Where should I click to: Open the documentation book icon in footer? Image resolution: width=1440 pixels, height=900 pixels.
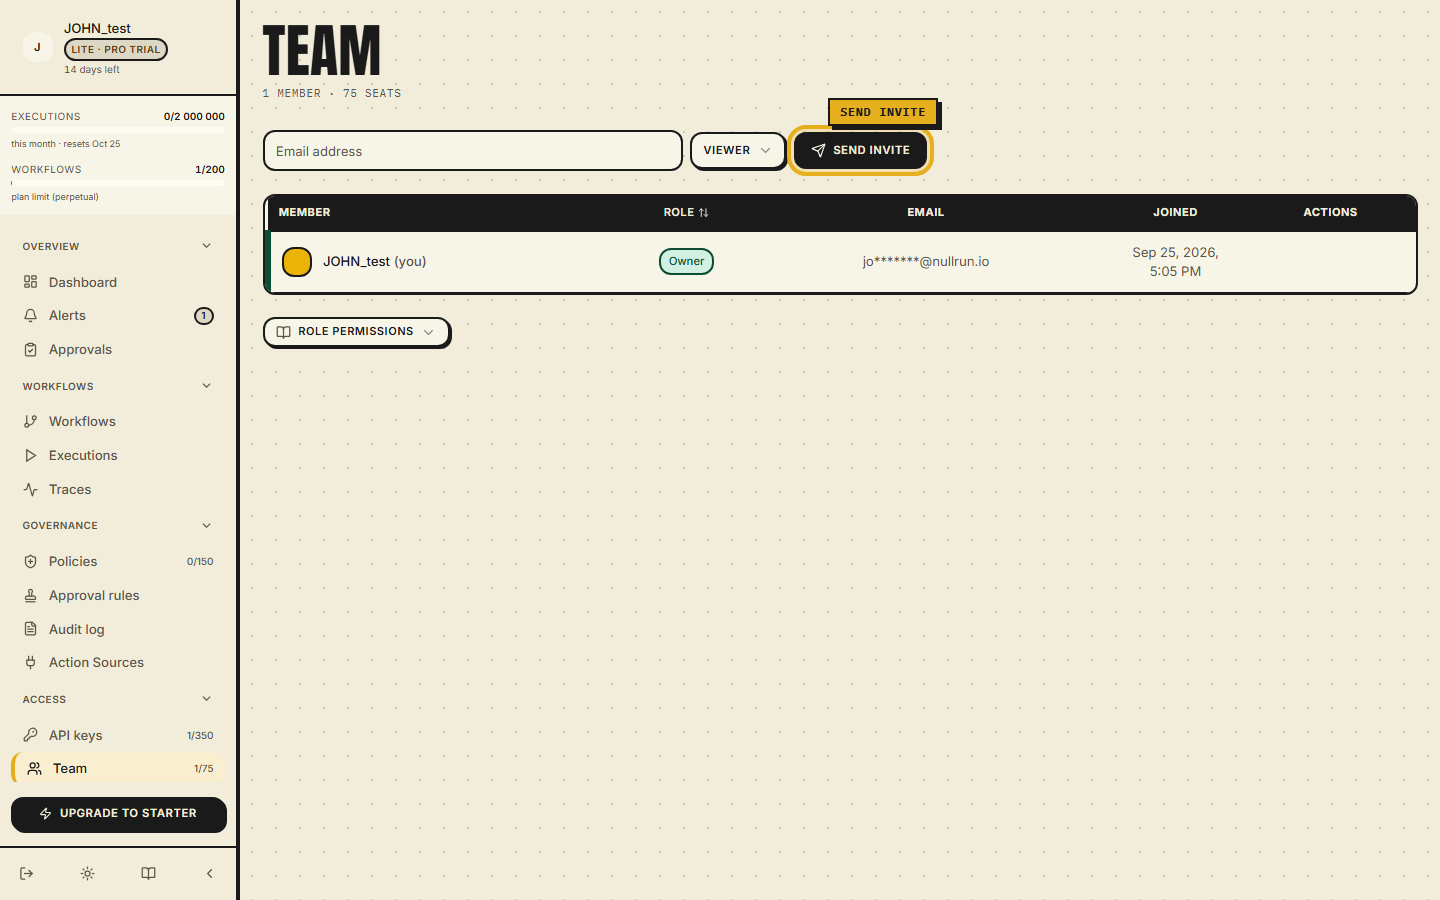(148, 874)
